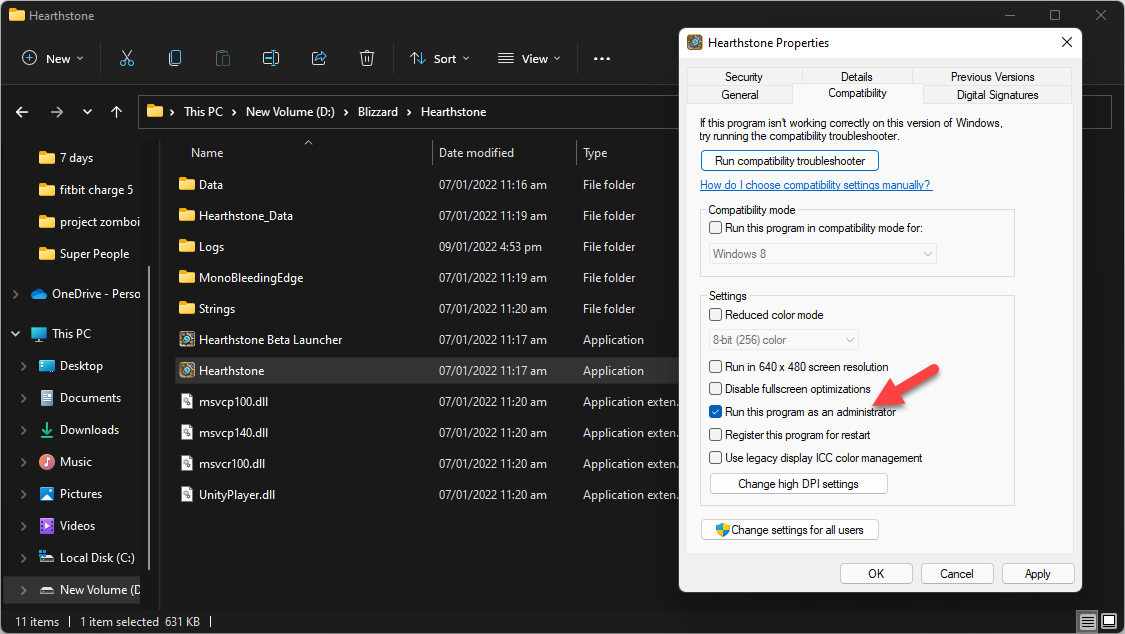Image resolution: width=1125 pixels, height=634 pixels.
Task: Click Apply in Properties dialog
Action: (1037, 574)
